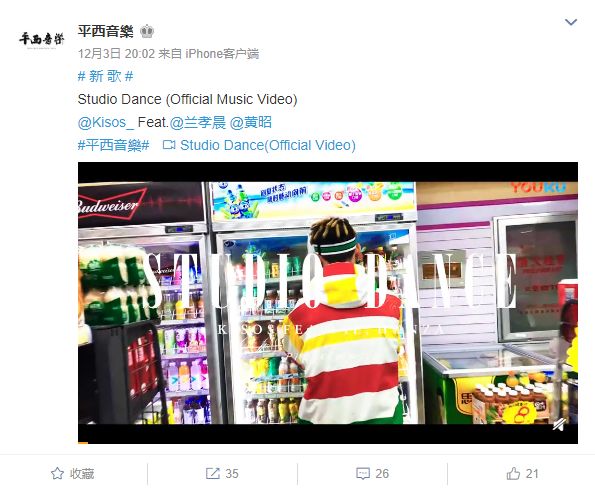Image resolution: width=595 pixels, height=492 pixels.
Task: Open the crown verification badge beside the account name
Action: click(147, 31)
